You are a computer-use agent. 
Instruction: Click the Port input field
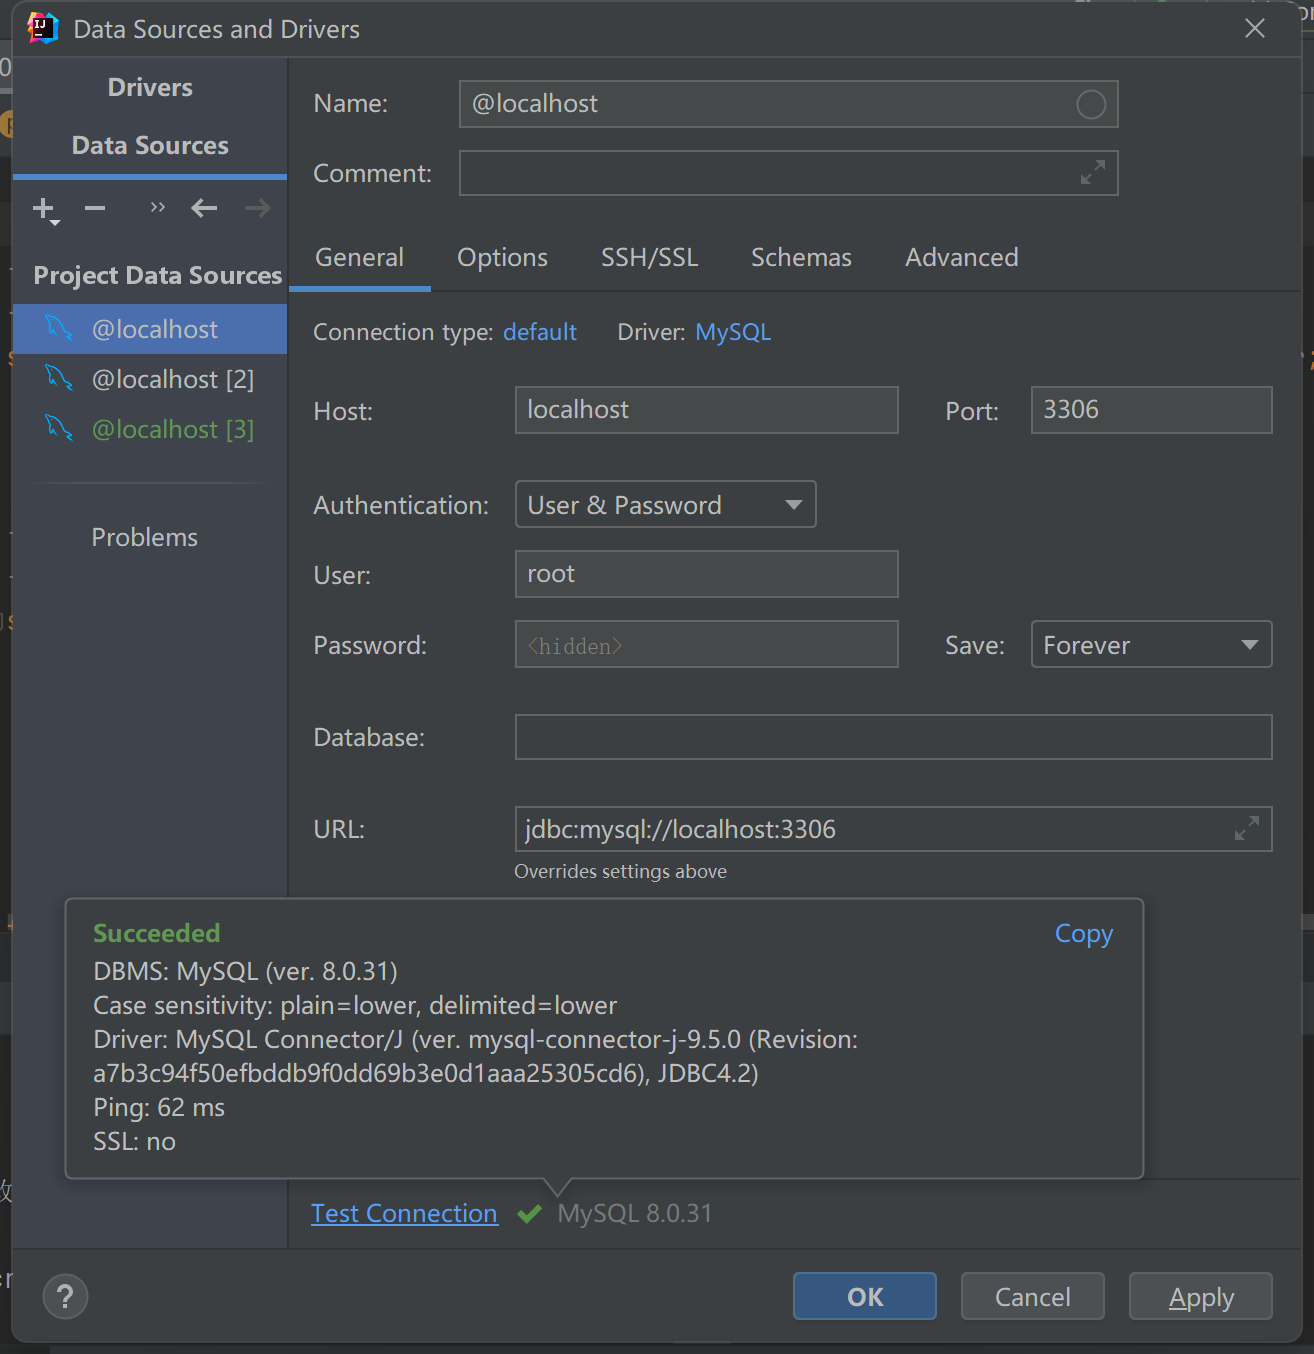click(1152, 410)
